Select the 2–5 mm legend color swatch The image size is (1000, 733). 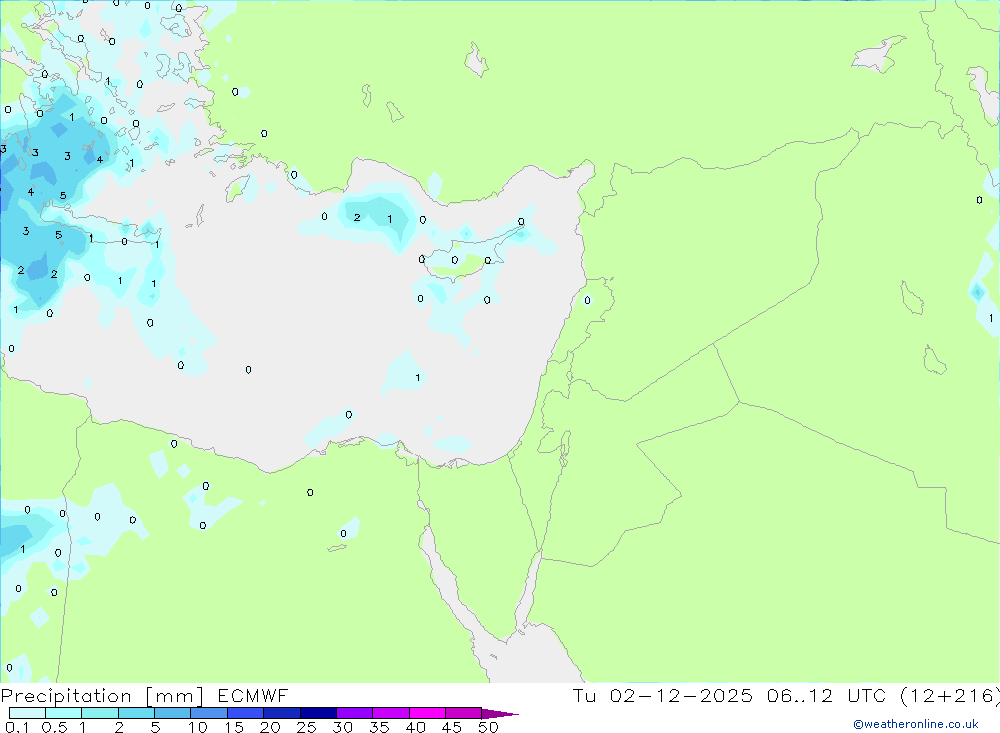(136, 713)
